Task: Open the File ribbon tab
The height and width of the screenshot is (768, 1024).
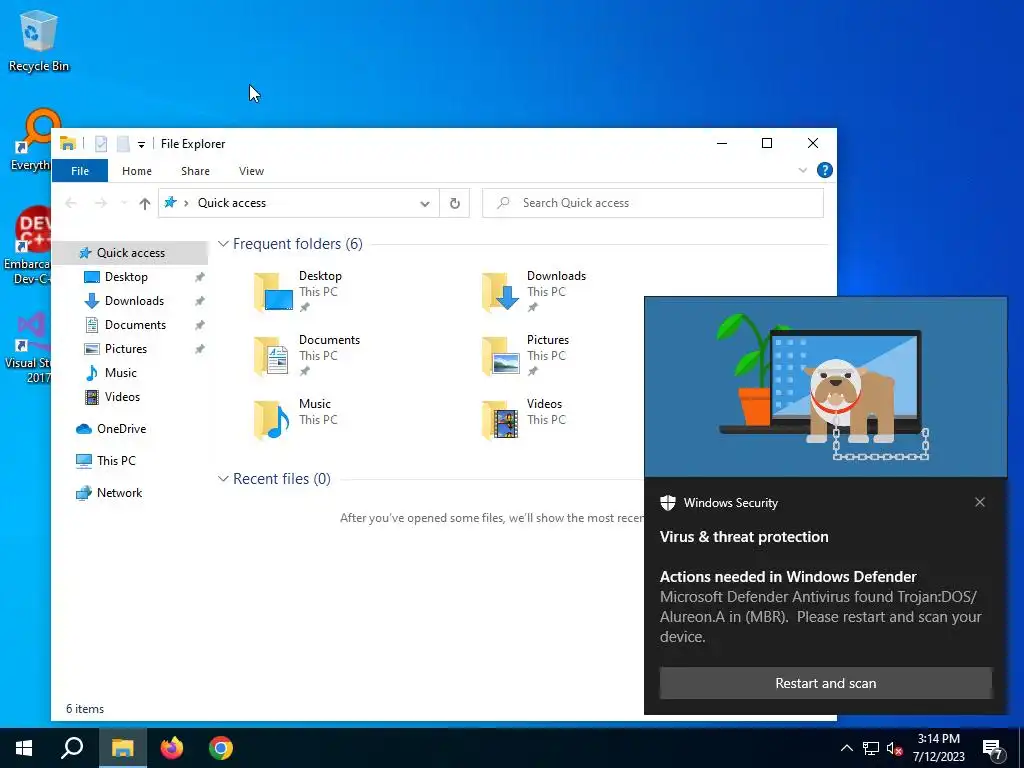Action: 80,171
